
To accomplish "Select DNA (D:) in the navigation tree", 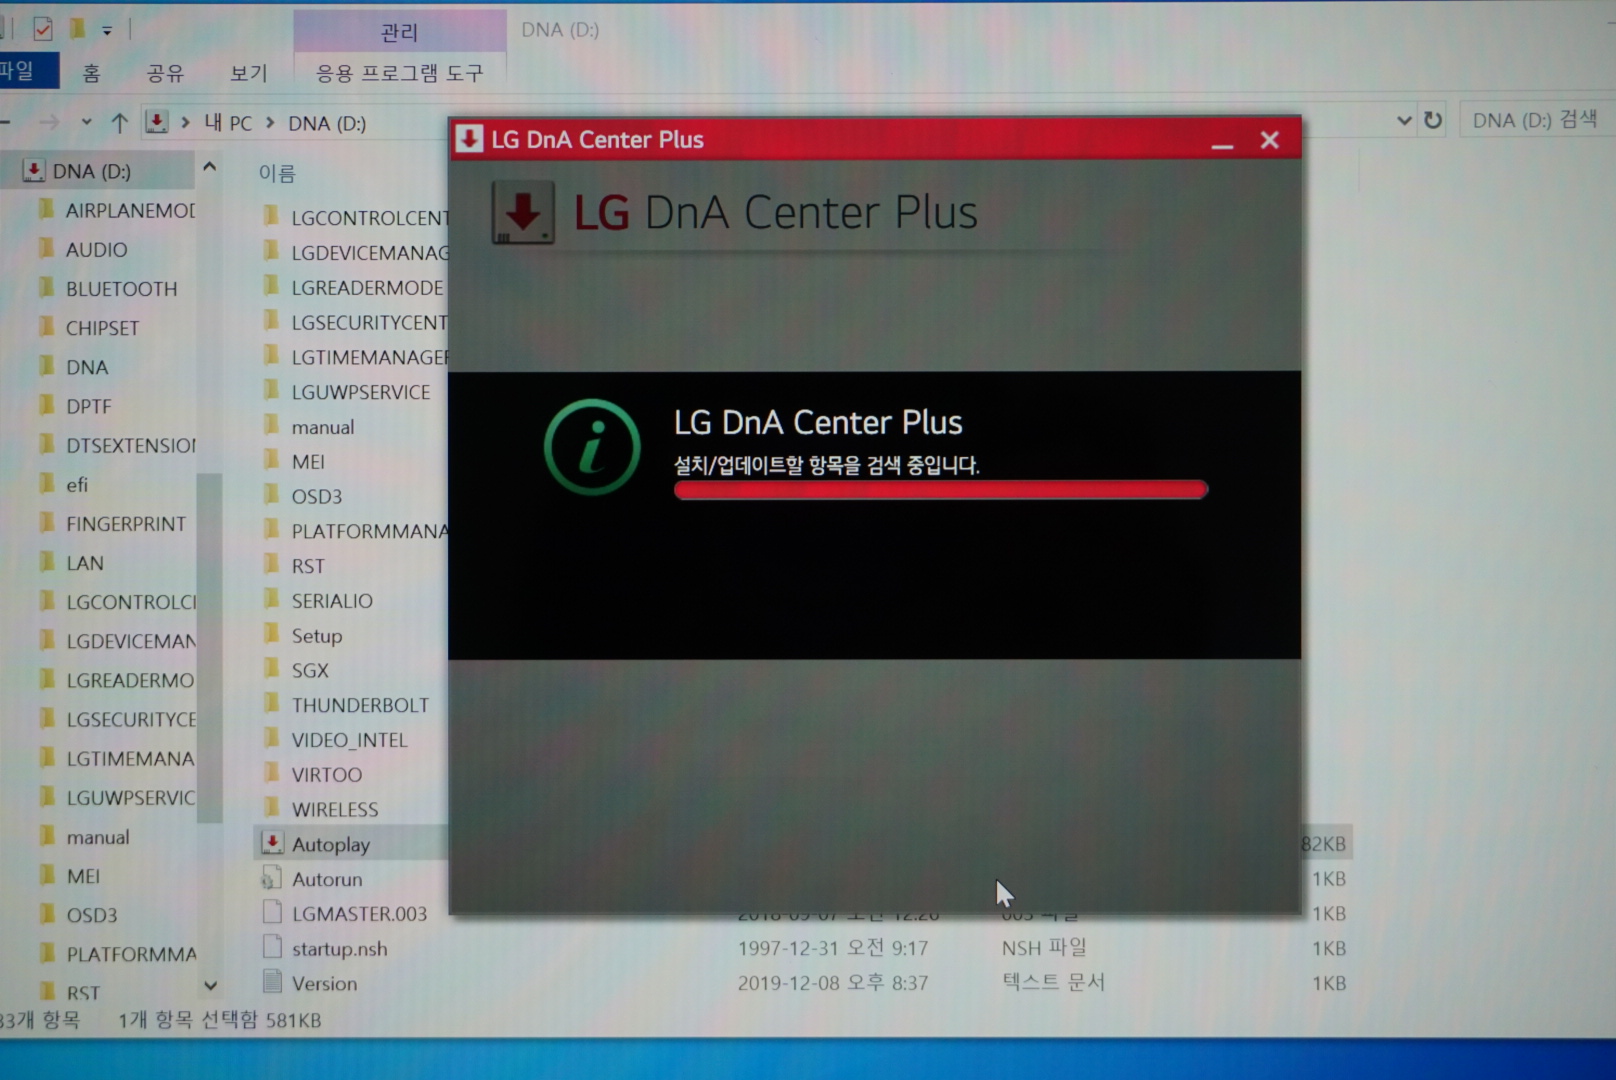I will click(x=91, y=171).
